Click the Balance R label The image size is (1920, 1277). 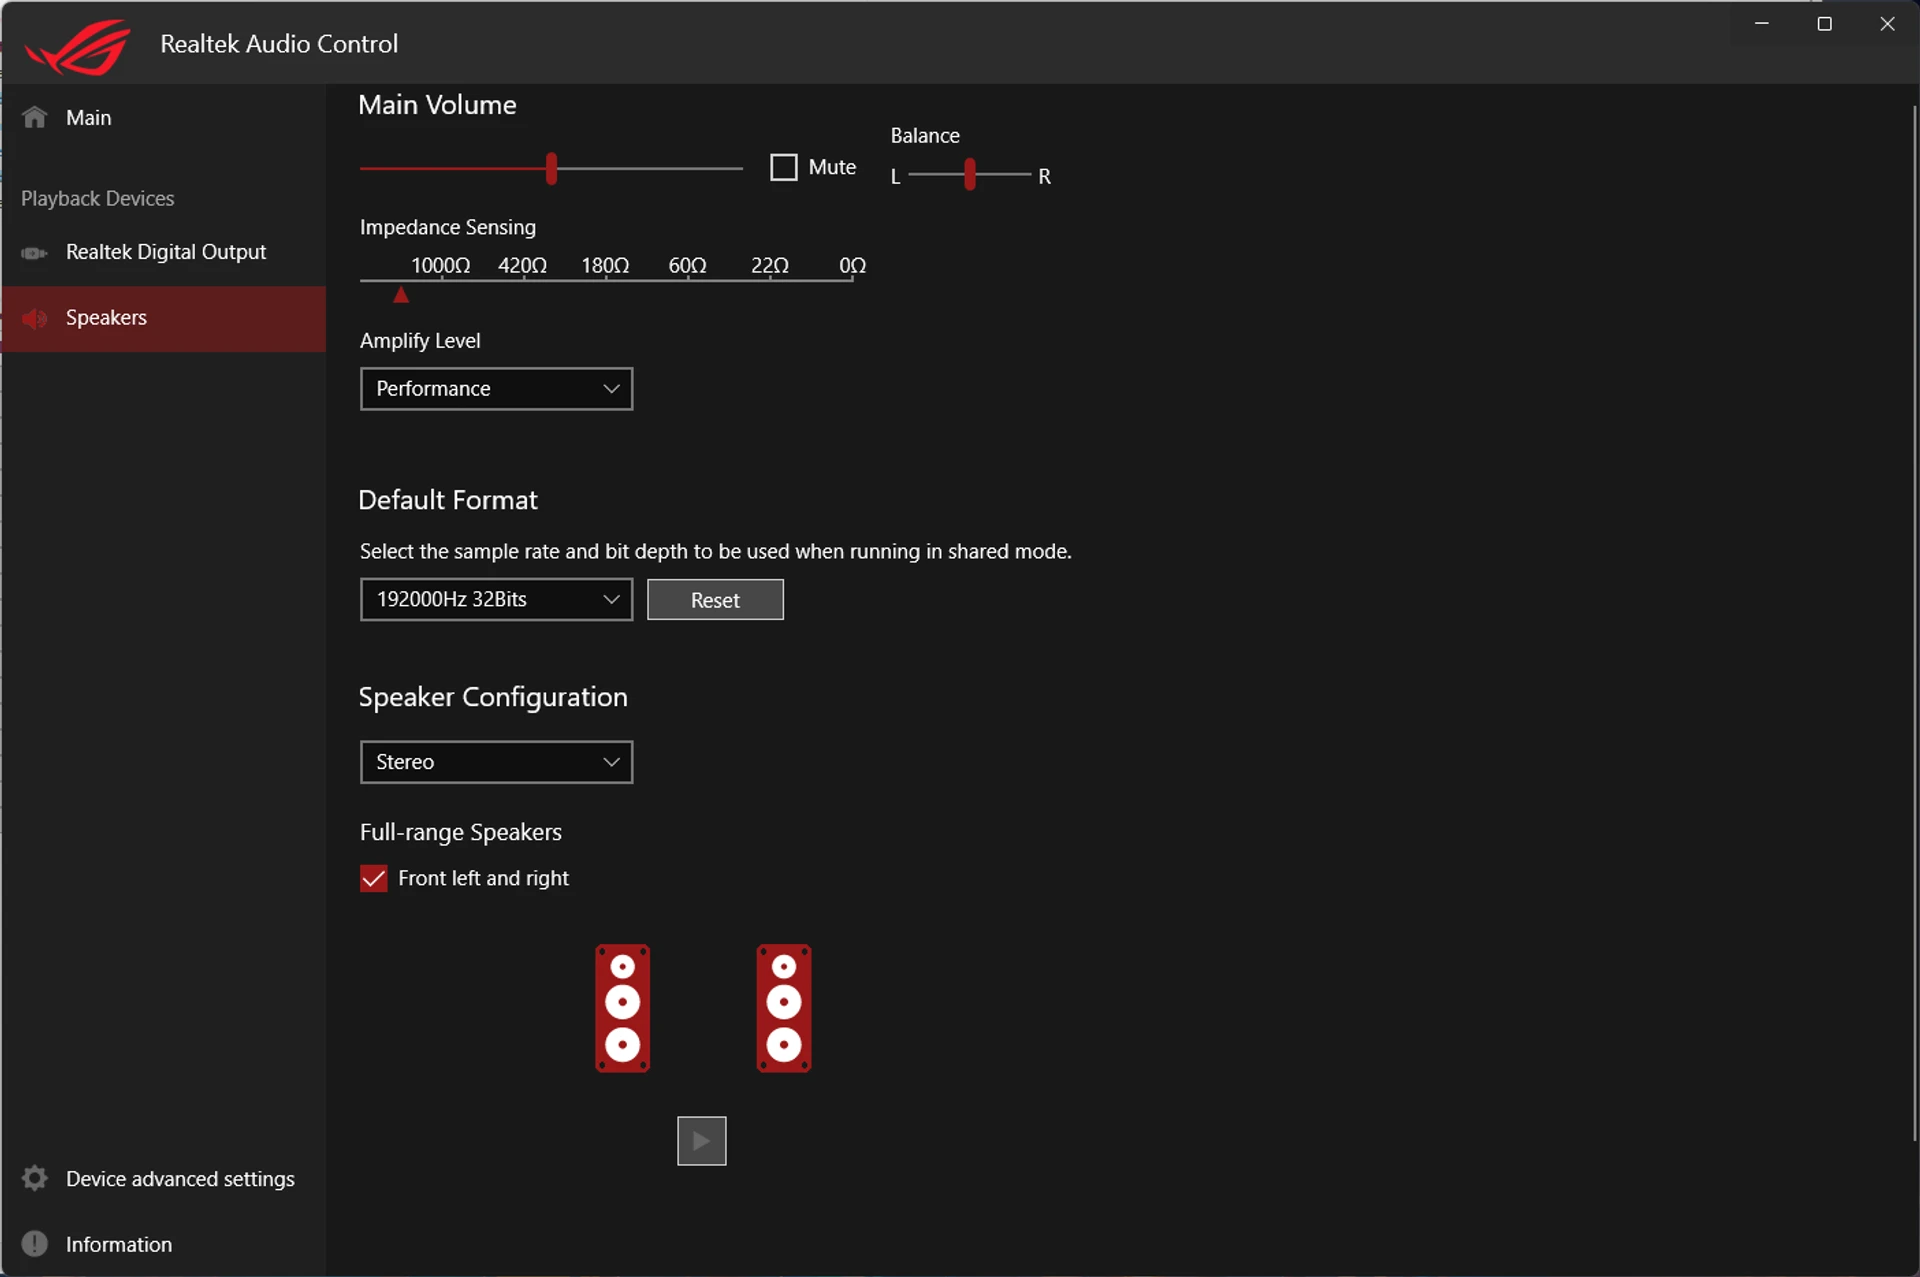(1044, 176)
